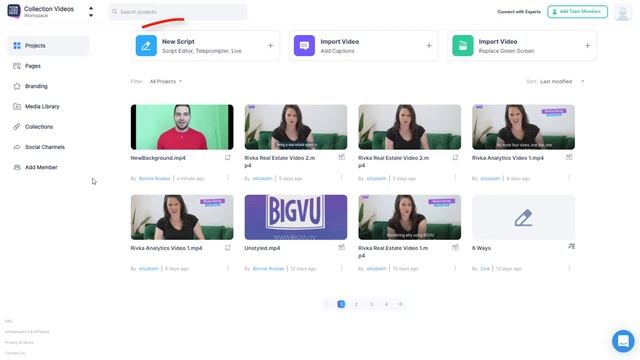Open the BIGVU Unstyled.mp4 thumbnail
This screenshot has width=640, height=360.
coord(296,217)
